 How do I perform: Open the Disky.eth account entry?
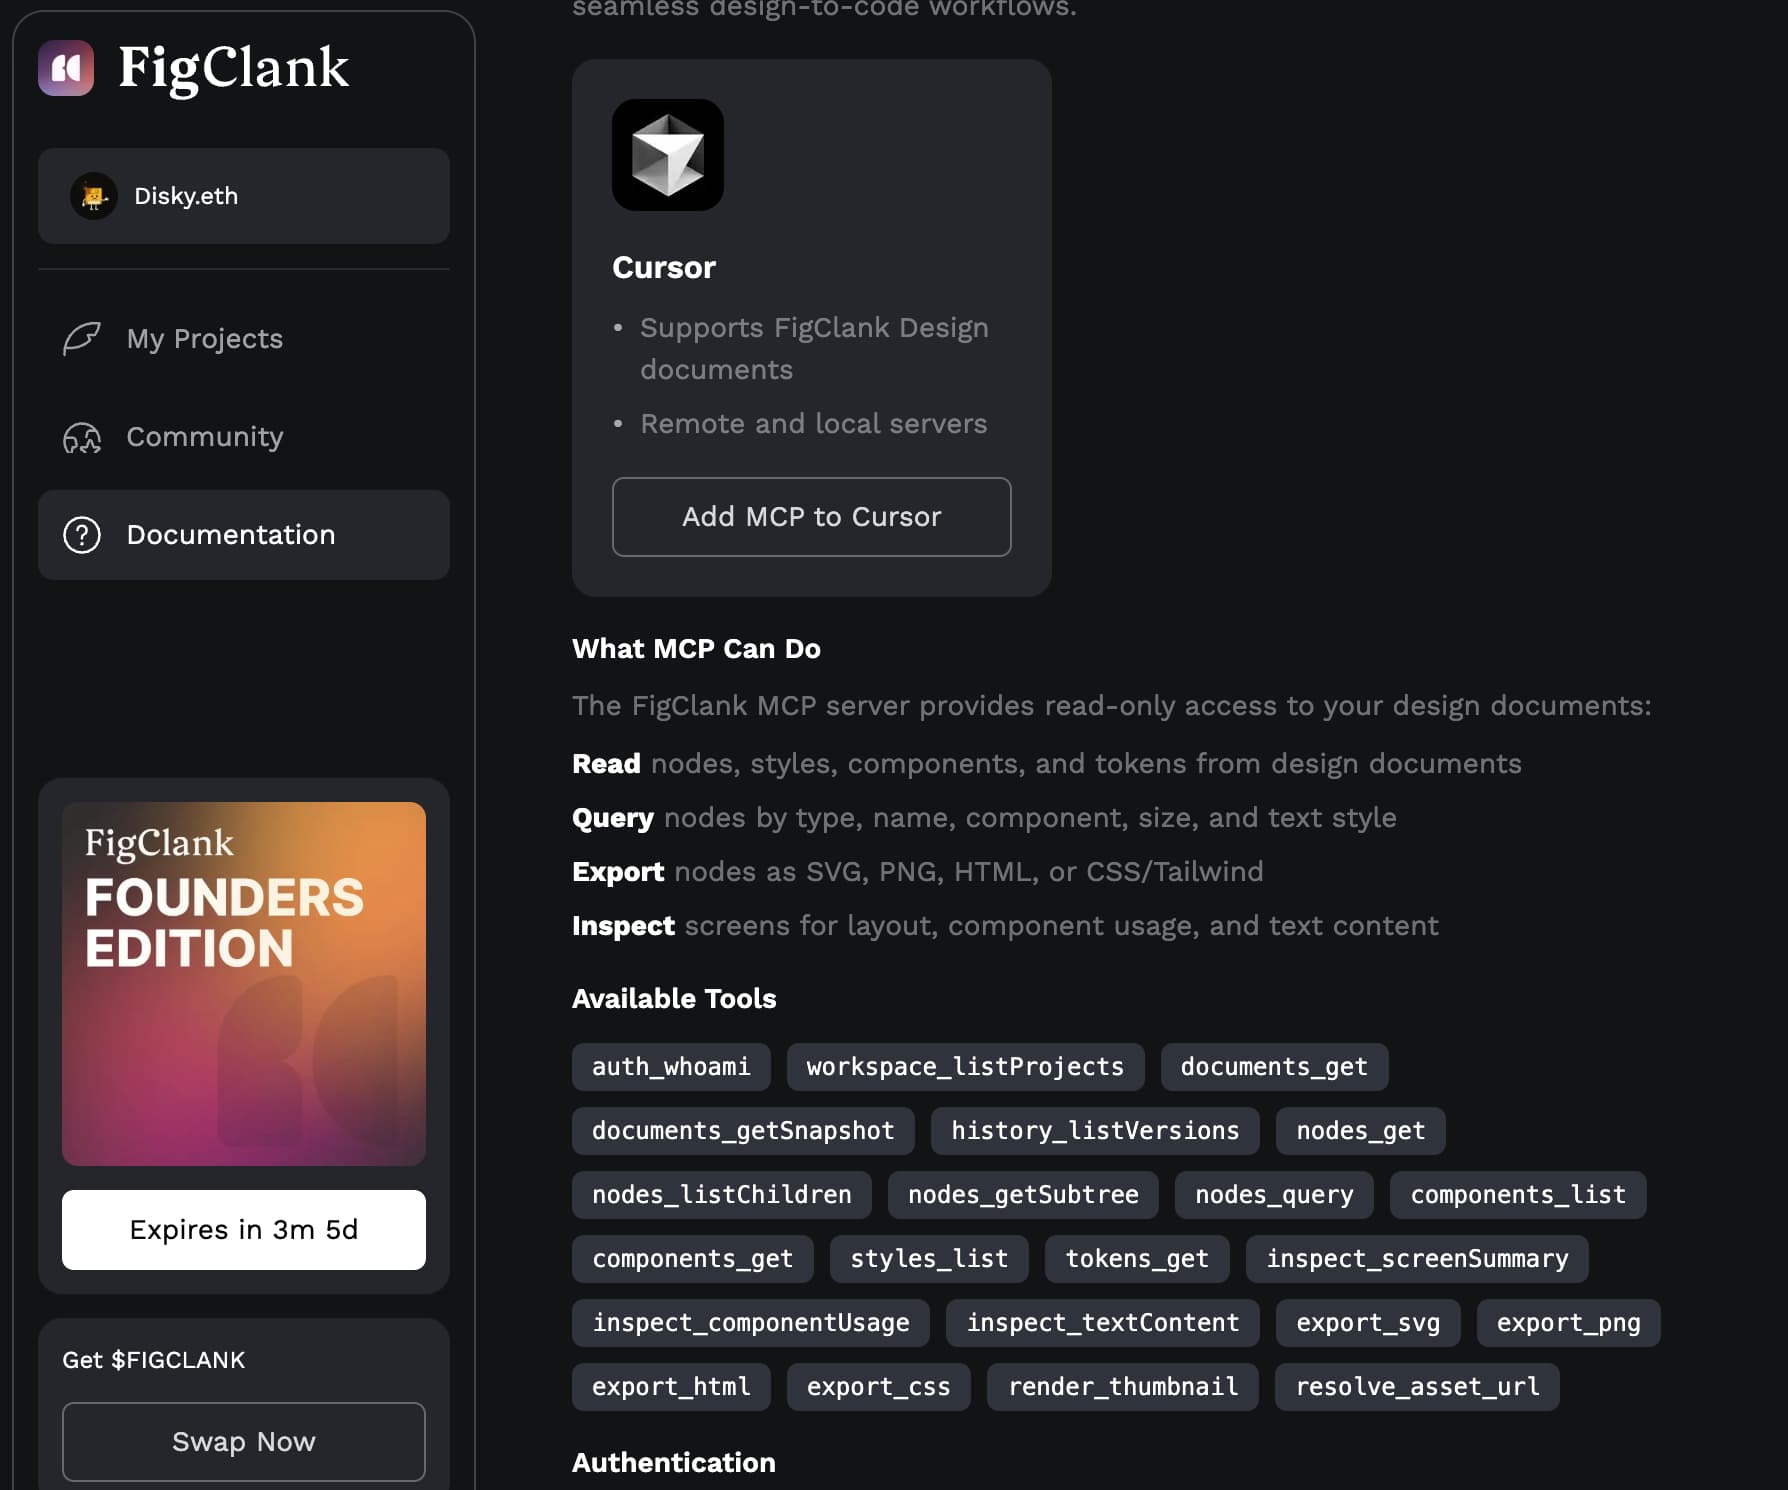coord(243,196)
